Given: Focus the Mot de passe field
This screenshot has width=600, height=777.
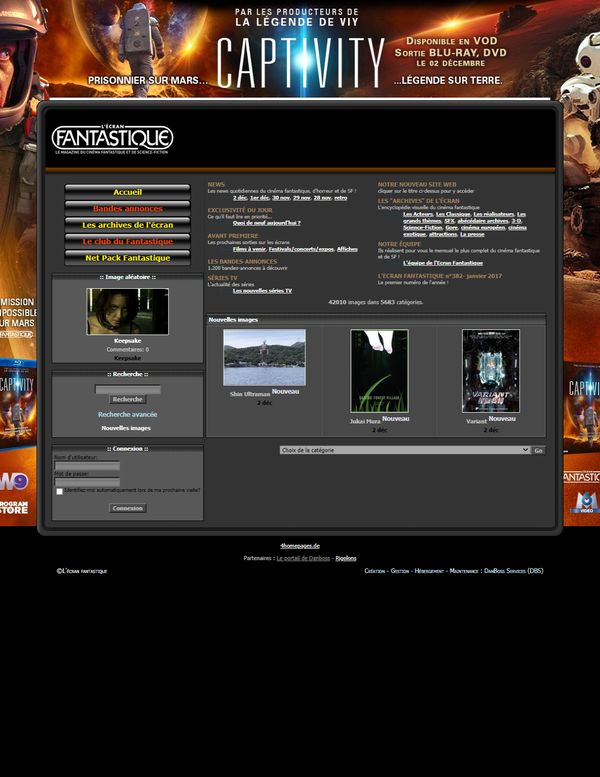Looking at the screenshot, I should tap(87, 482).
